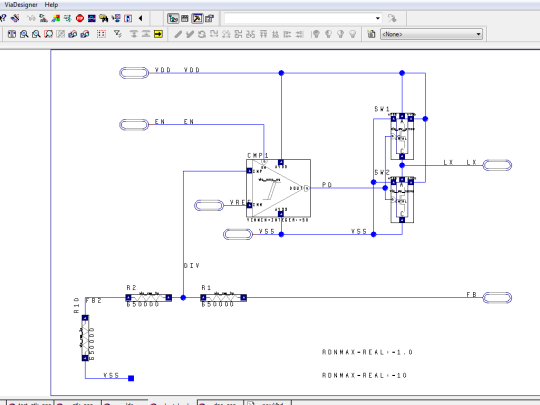Click the grayed pencil edit icon
This screenshot has height=405, width=540.
(x=178, y=34)
